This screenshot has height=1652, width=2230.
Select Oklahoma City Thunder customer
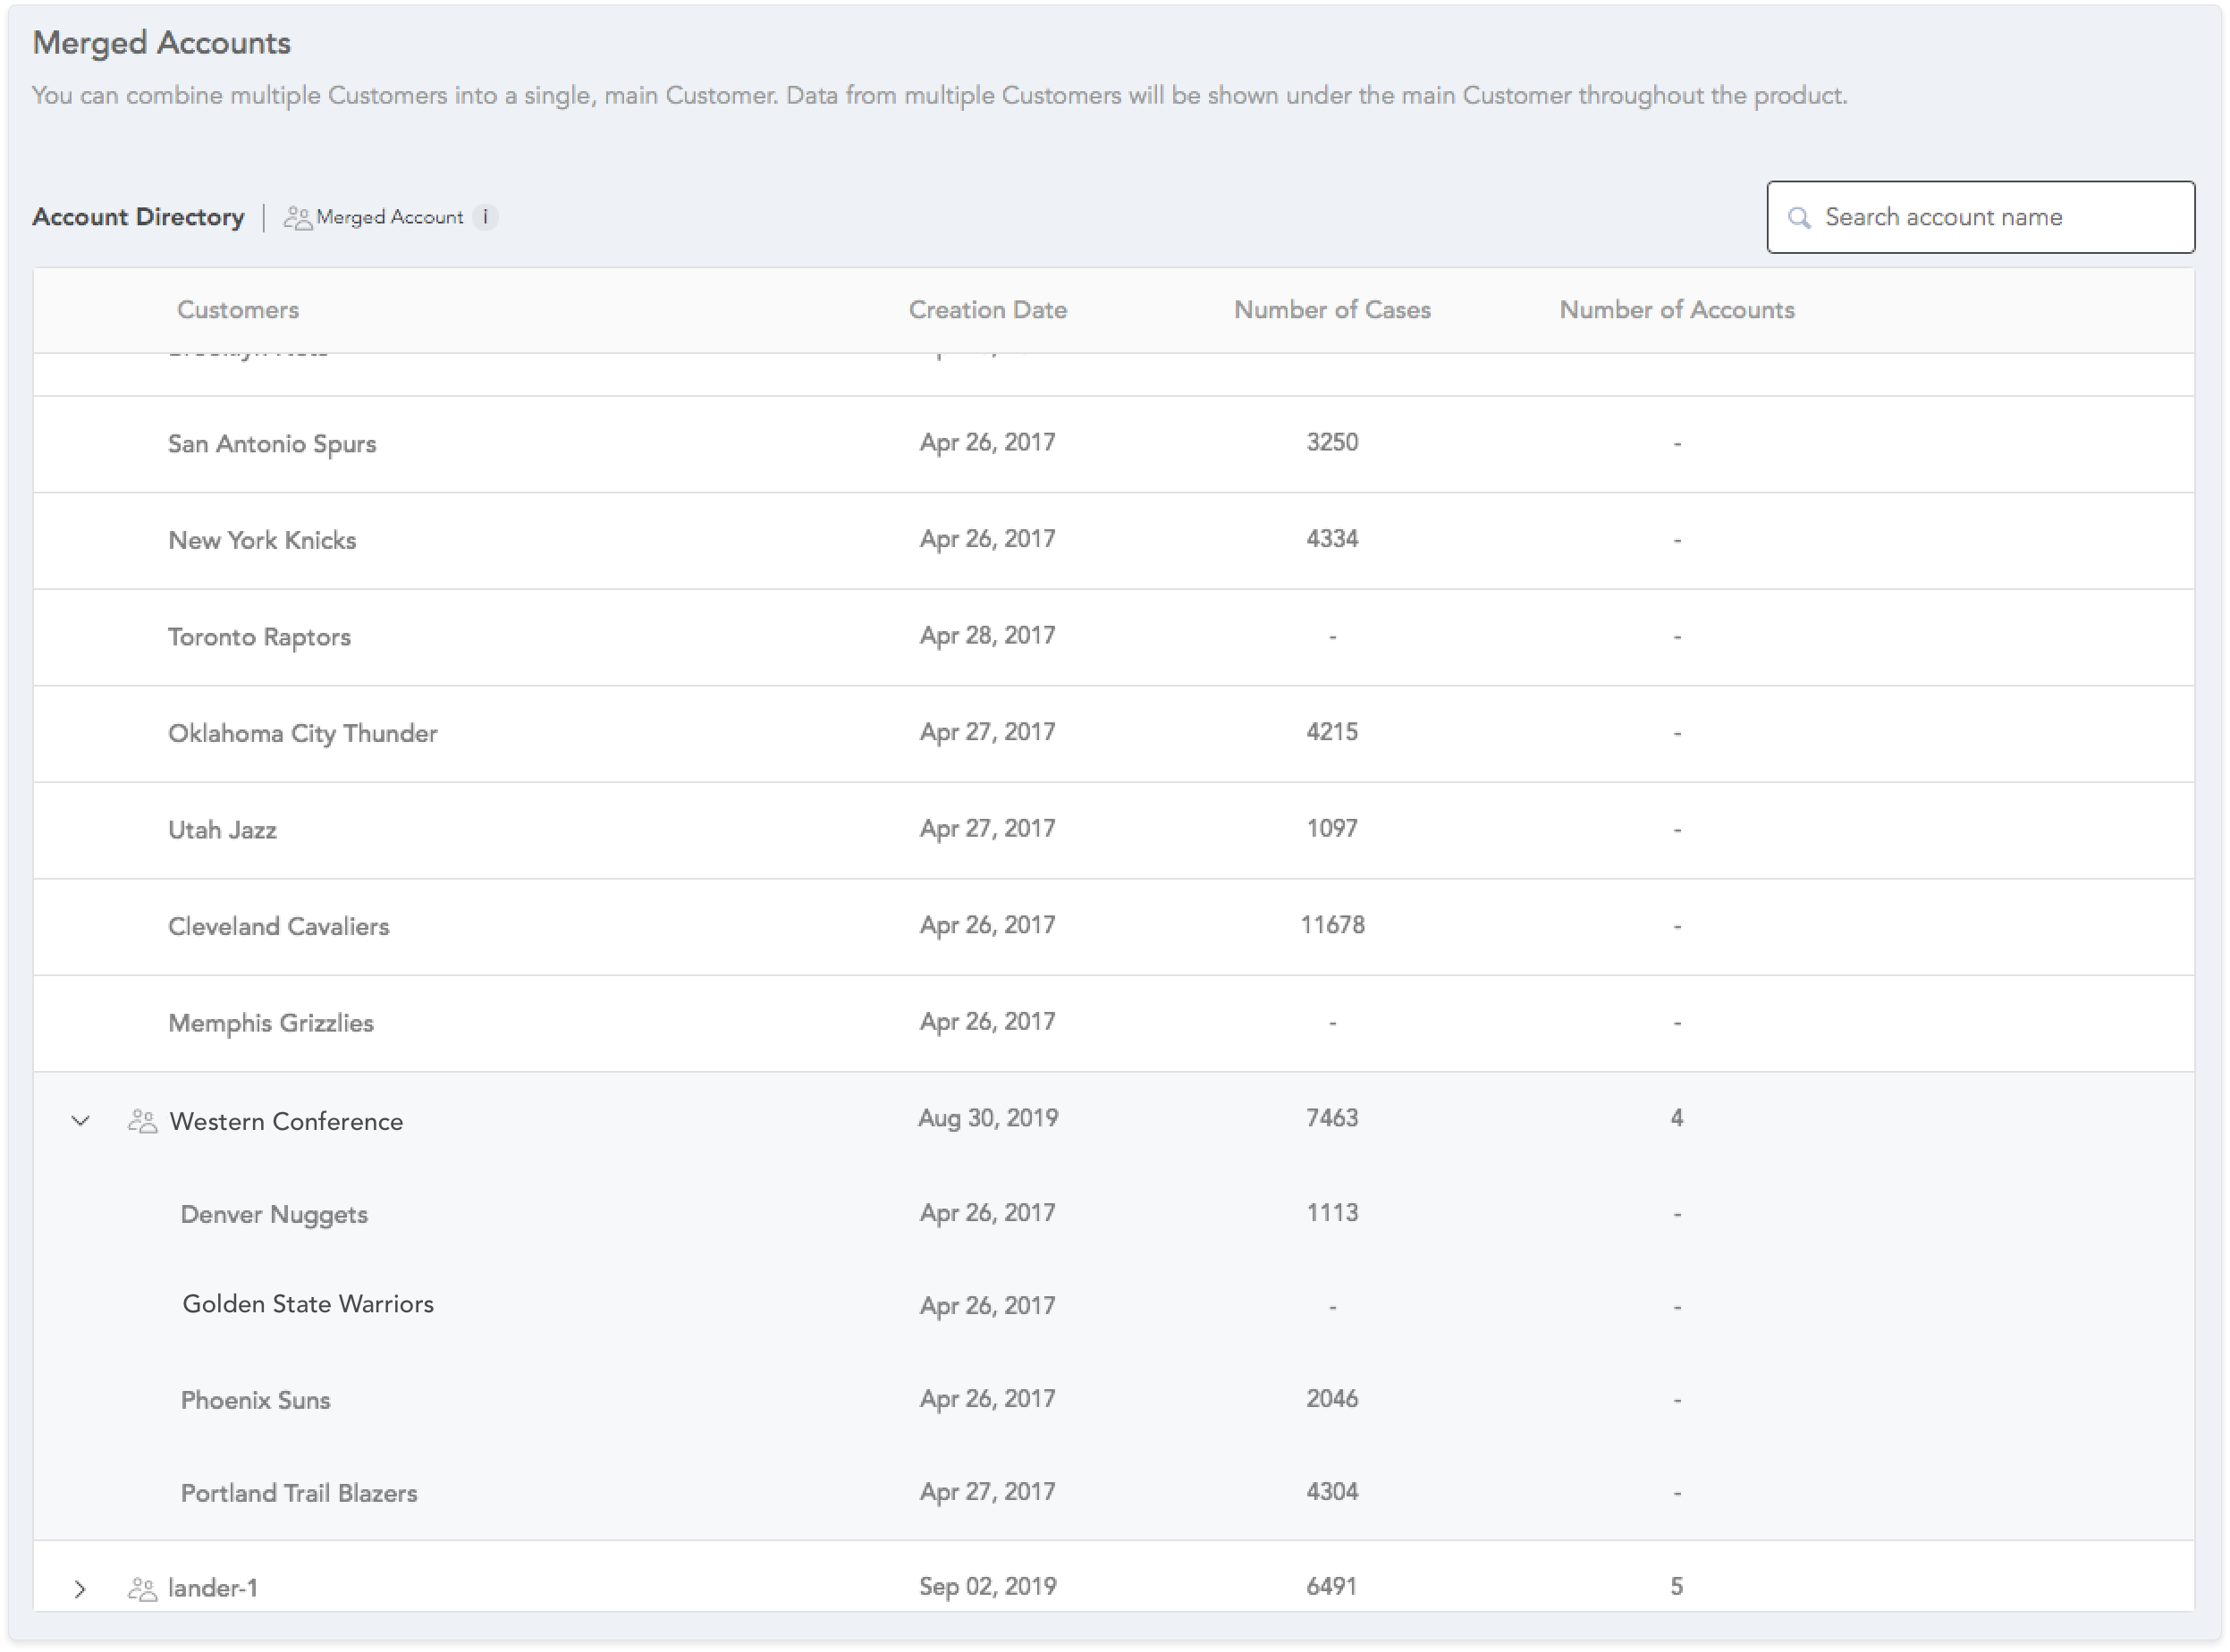303,733
